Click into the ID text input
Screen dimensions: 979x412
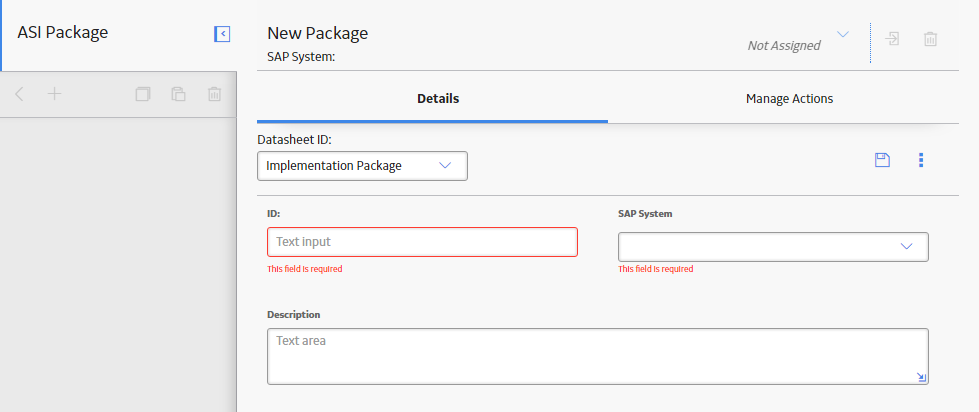click(x=422, y=242)
